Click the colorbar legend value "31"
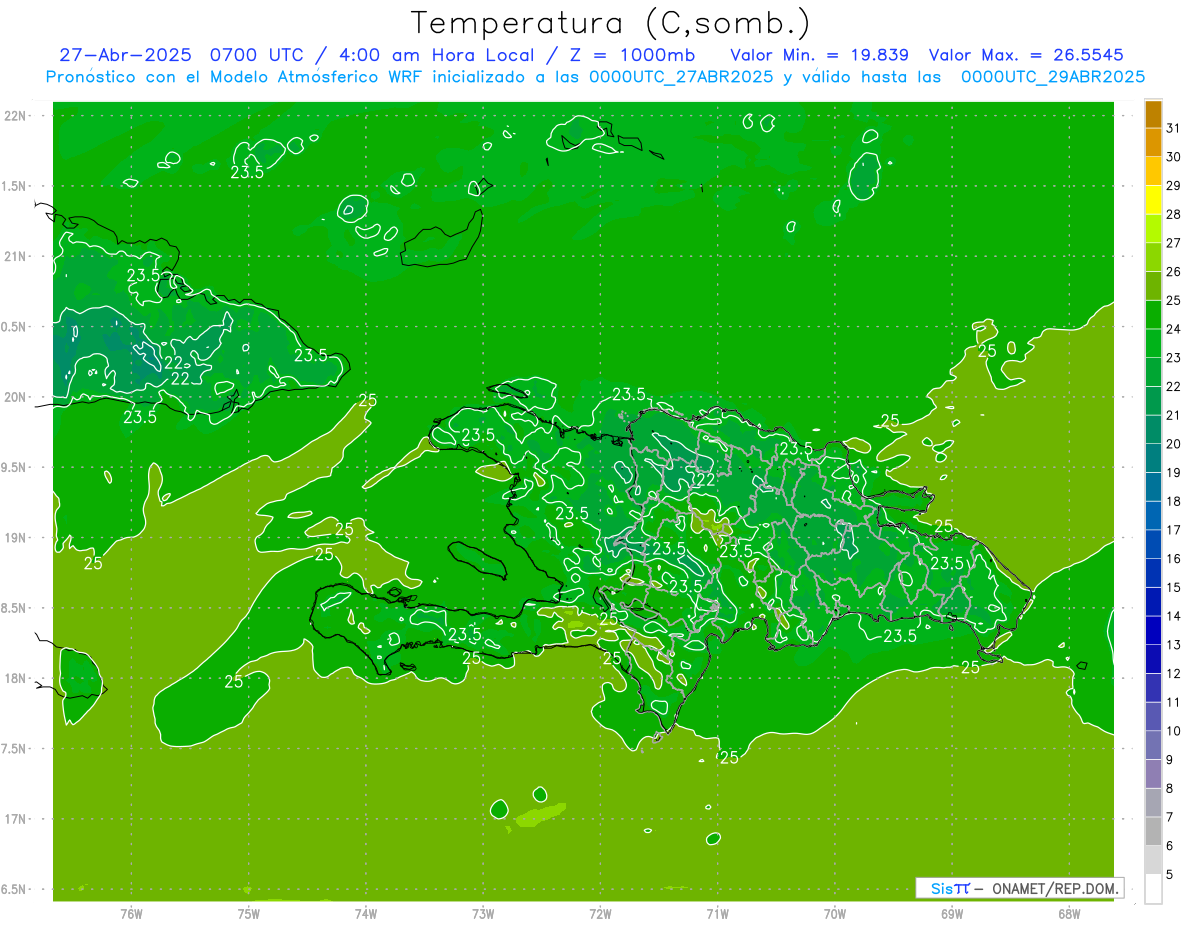 click(x=1174, y=128)
